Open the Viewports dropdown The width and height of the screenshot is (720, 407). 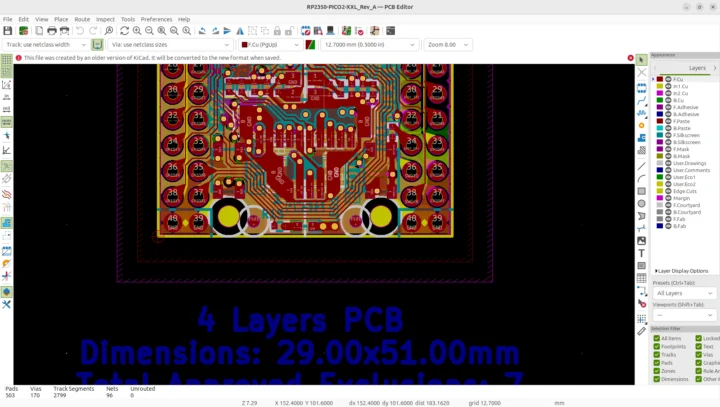click(x=684, y=315)
